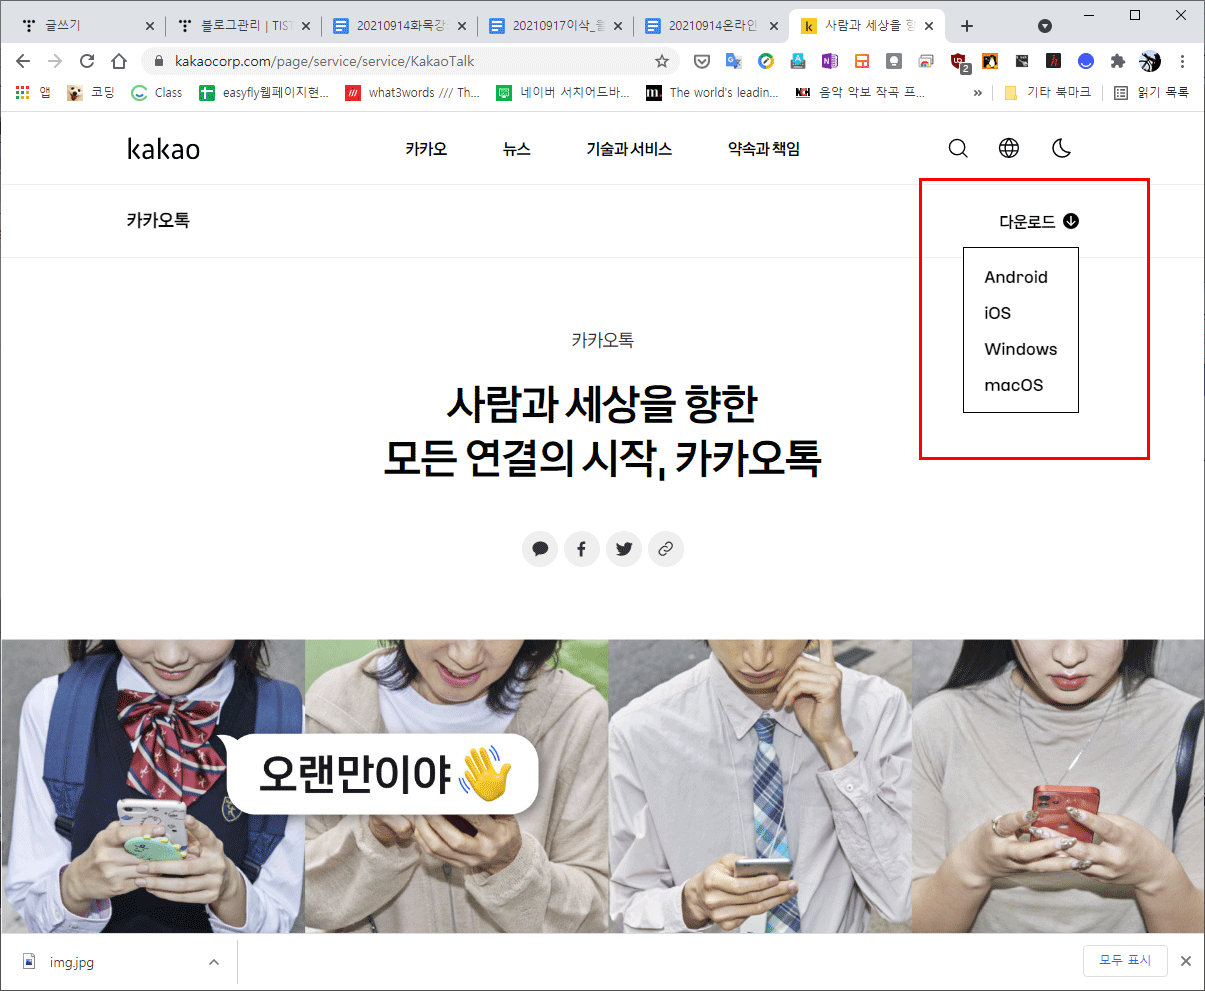Open the Pocket extension icon
This screenshot has height=991, width=1205.
point(702,61)
